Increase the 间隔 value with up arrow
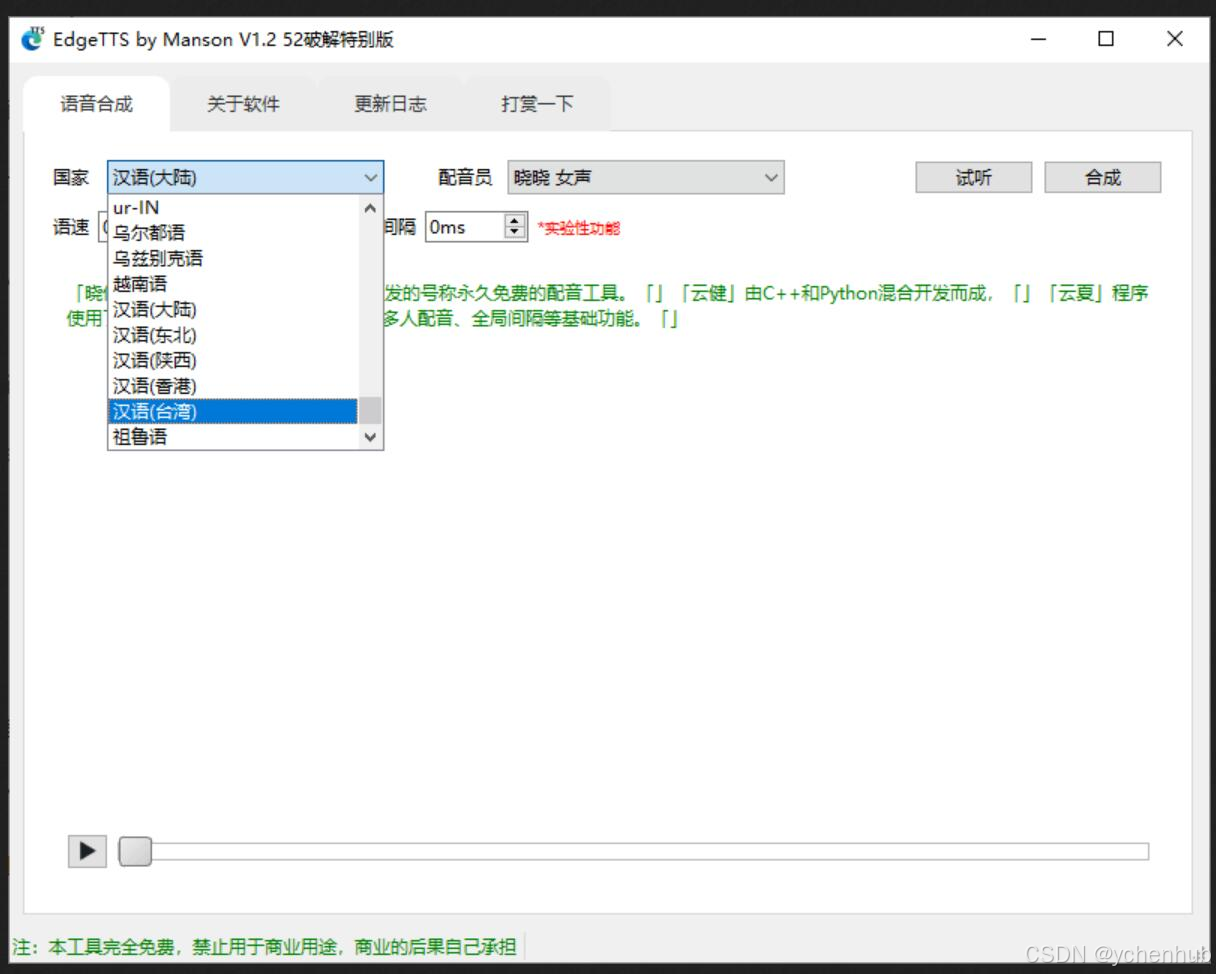This screenshot has height=974, width=1216. (x=515, y=221)
